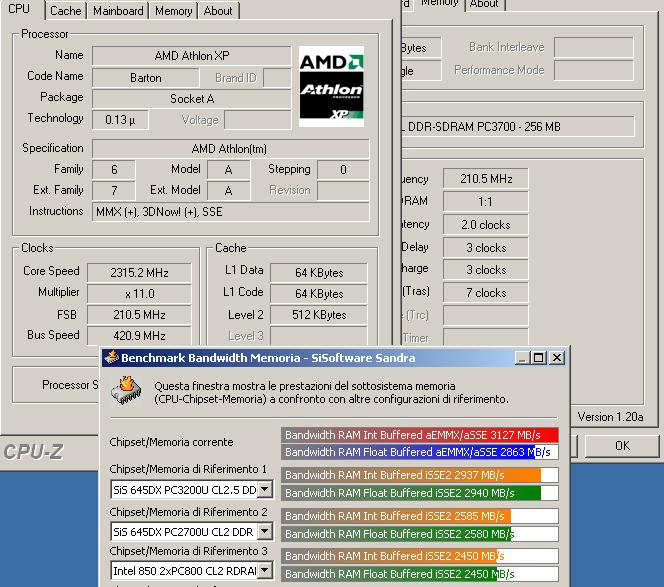Viewport: 664px width, 587px height.
Task: Click orange Int Buffered iSSE2 2585 MB/s bar
Action: click(x=420, y=516)
